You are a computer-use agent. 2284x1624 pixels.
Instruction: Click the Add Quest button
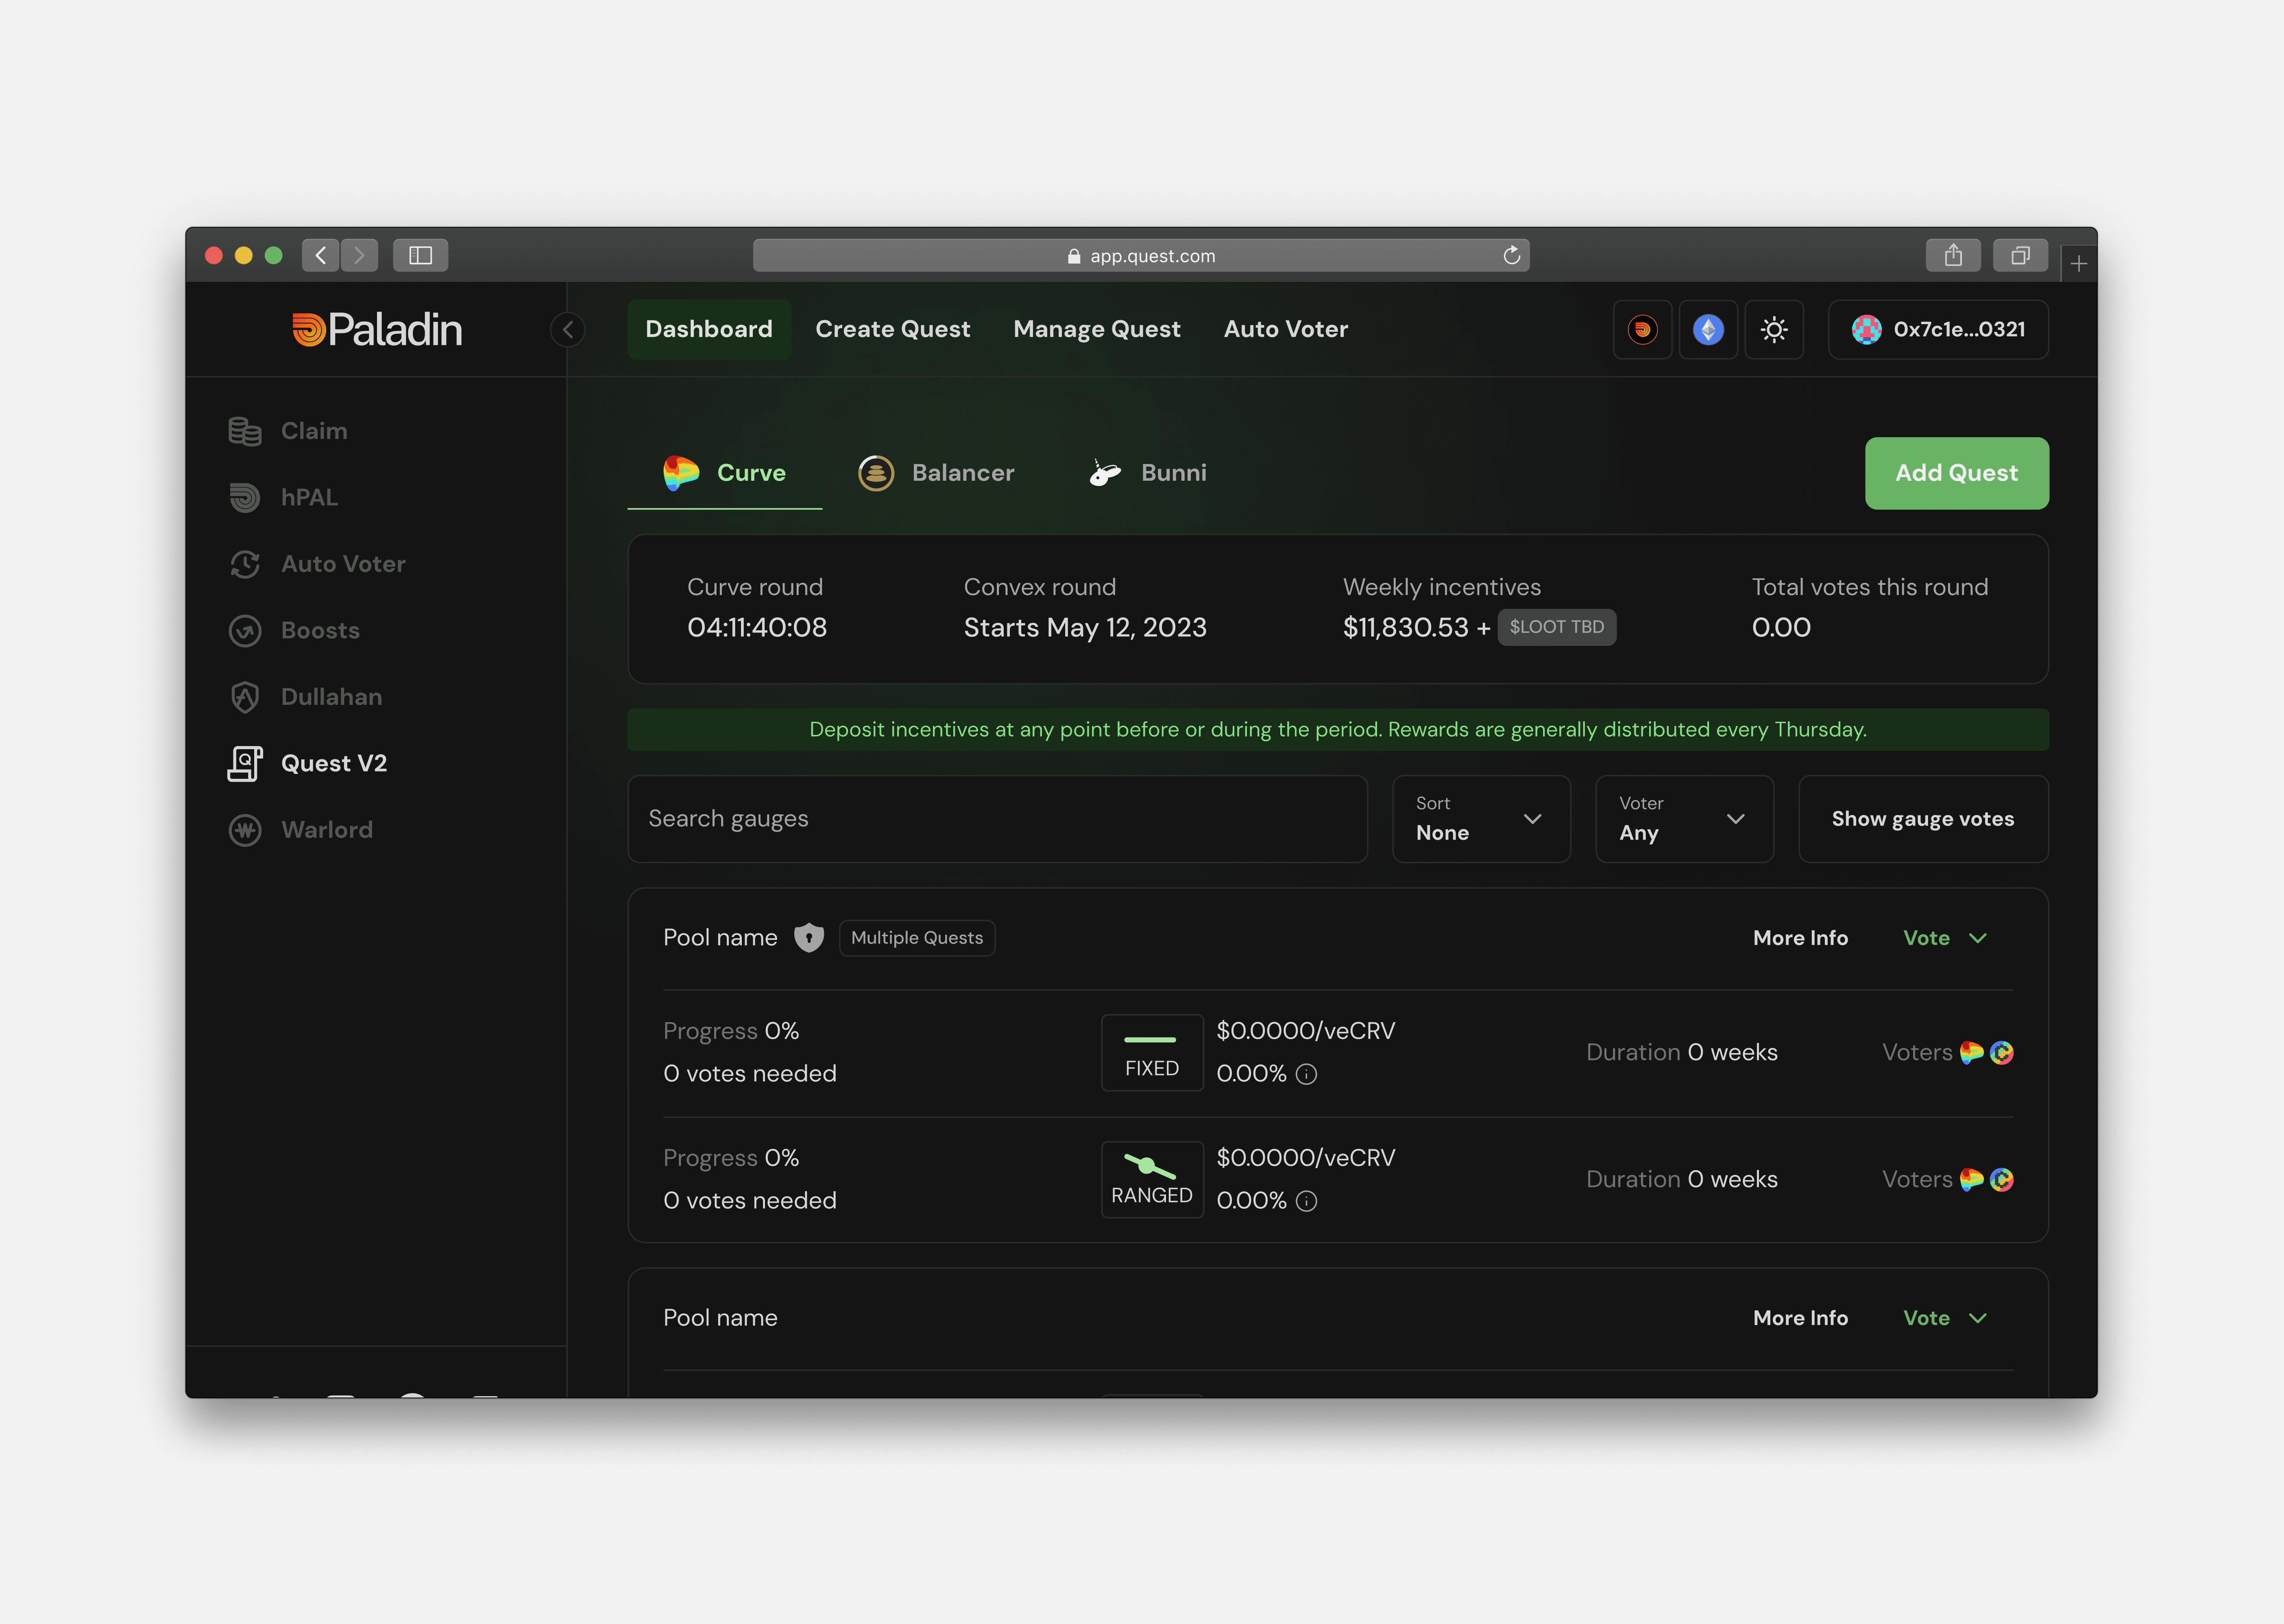click(x=1957, y=473)
